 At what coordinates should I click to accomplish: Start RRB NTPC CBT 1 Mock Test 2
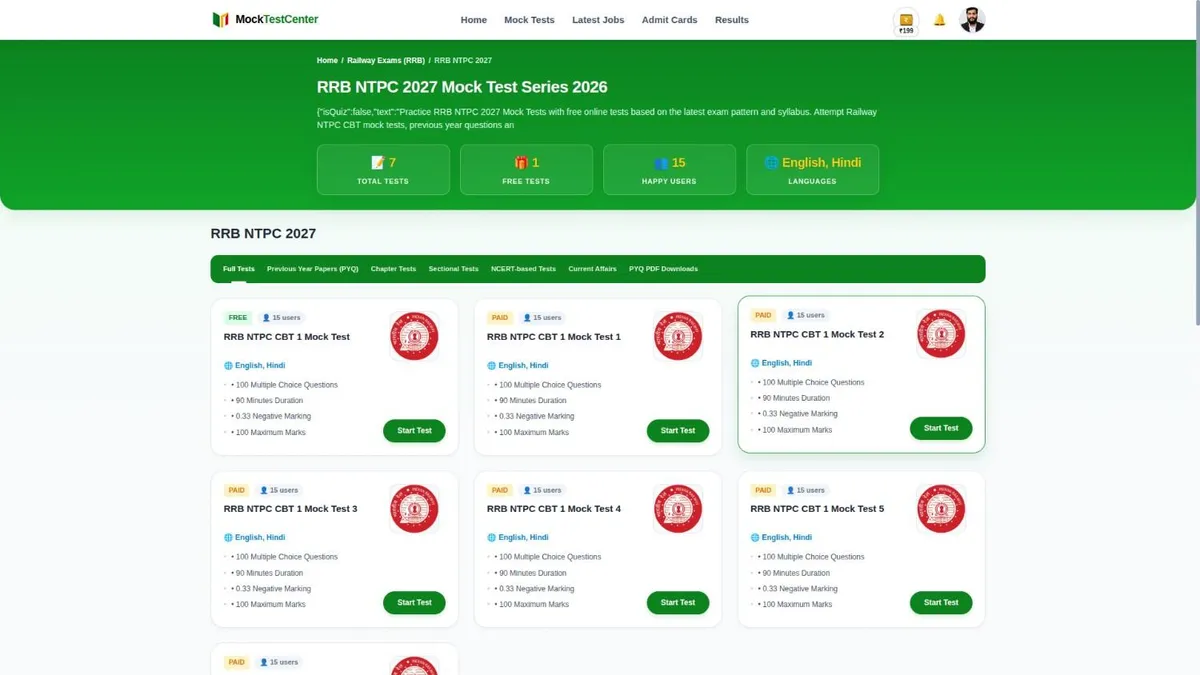pos(941,428)
